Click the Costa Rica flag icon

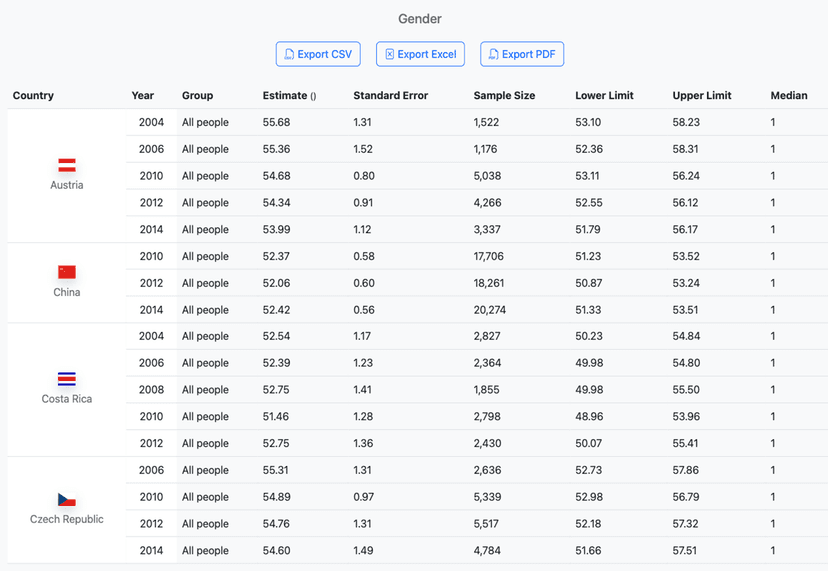tap(67, 379)
